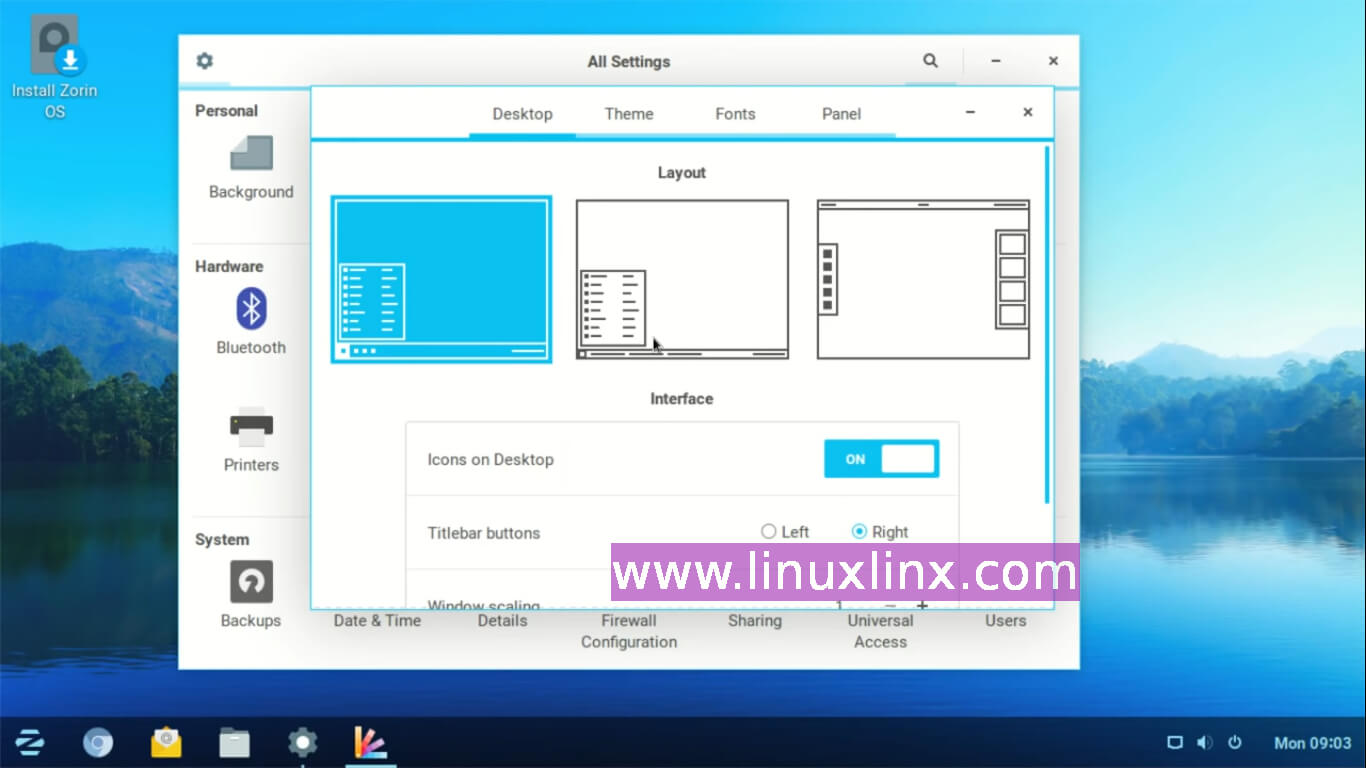1366x768 pixels.
Task: Switch to the Fonts tab
Action: coord(735,114)
